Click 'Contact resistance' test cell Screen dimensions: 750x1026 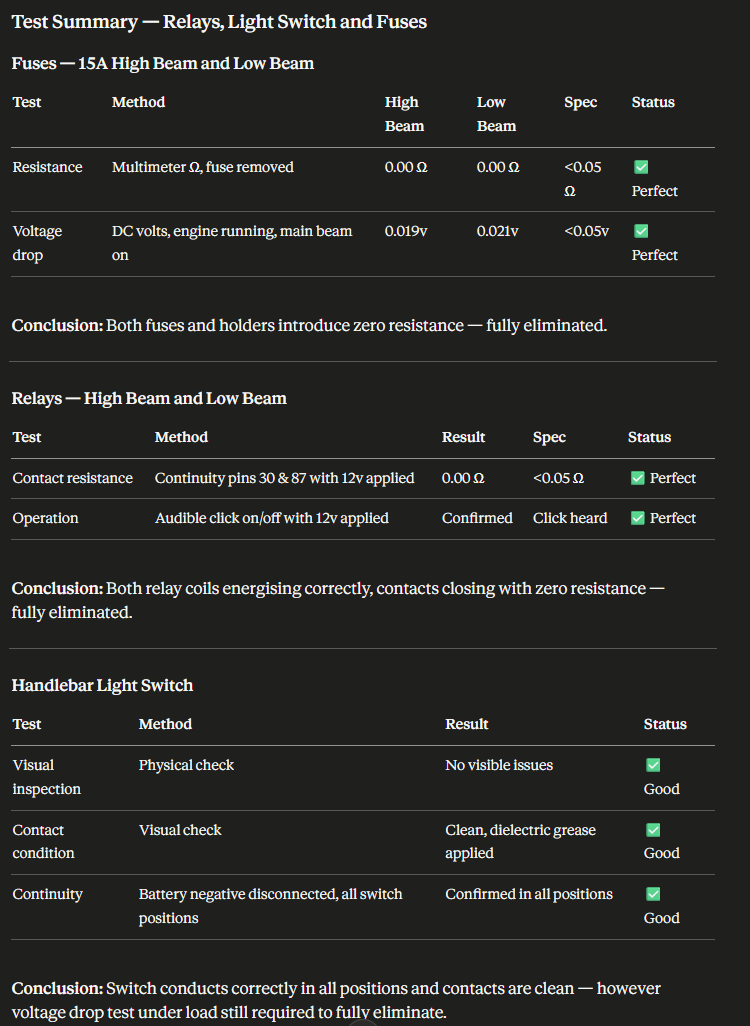[73, 478]
